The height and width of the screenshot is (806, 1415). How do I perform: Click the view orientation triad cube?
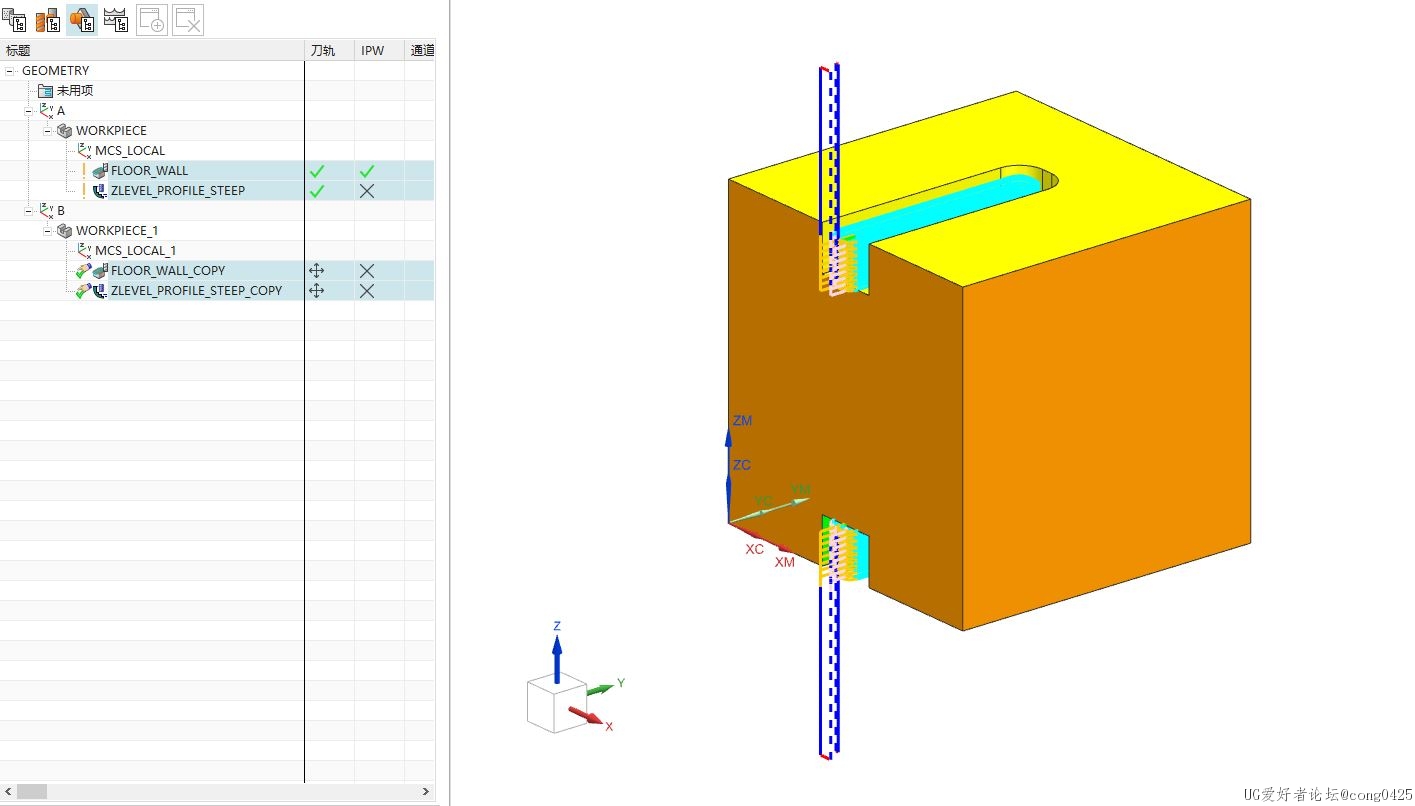click(x=556, y=702)
